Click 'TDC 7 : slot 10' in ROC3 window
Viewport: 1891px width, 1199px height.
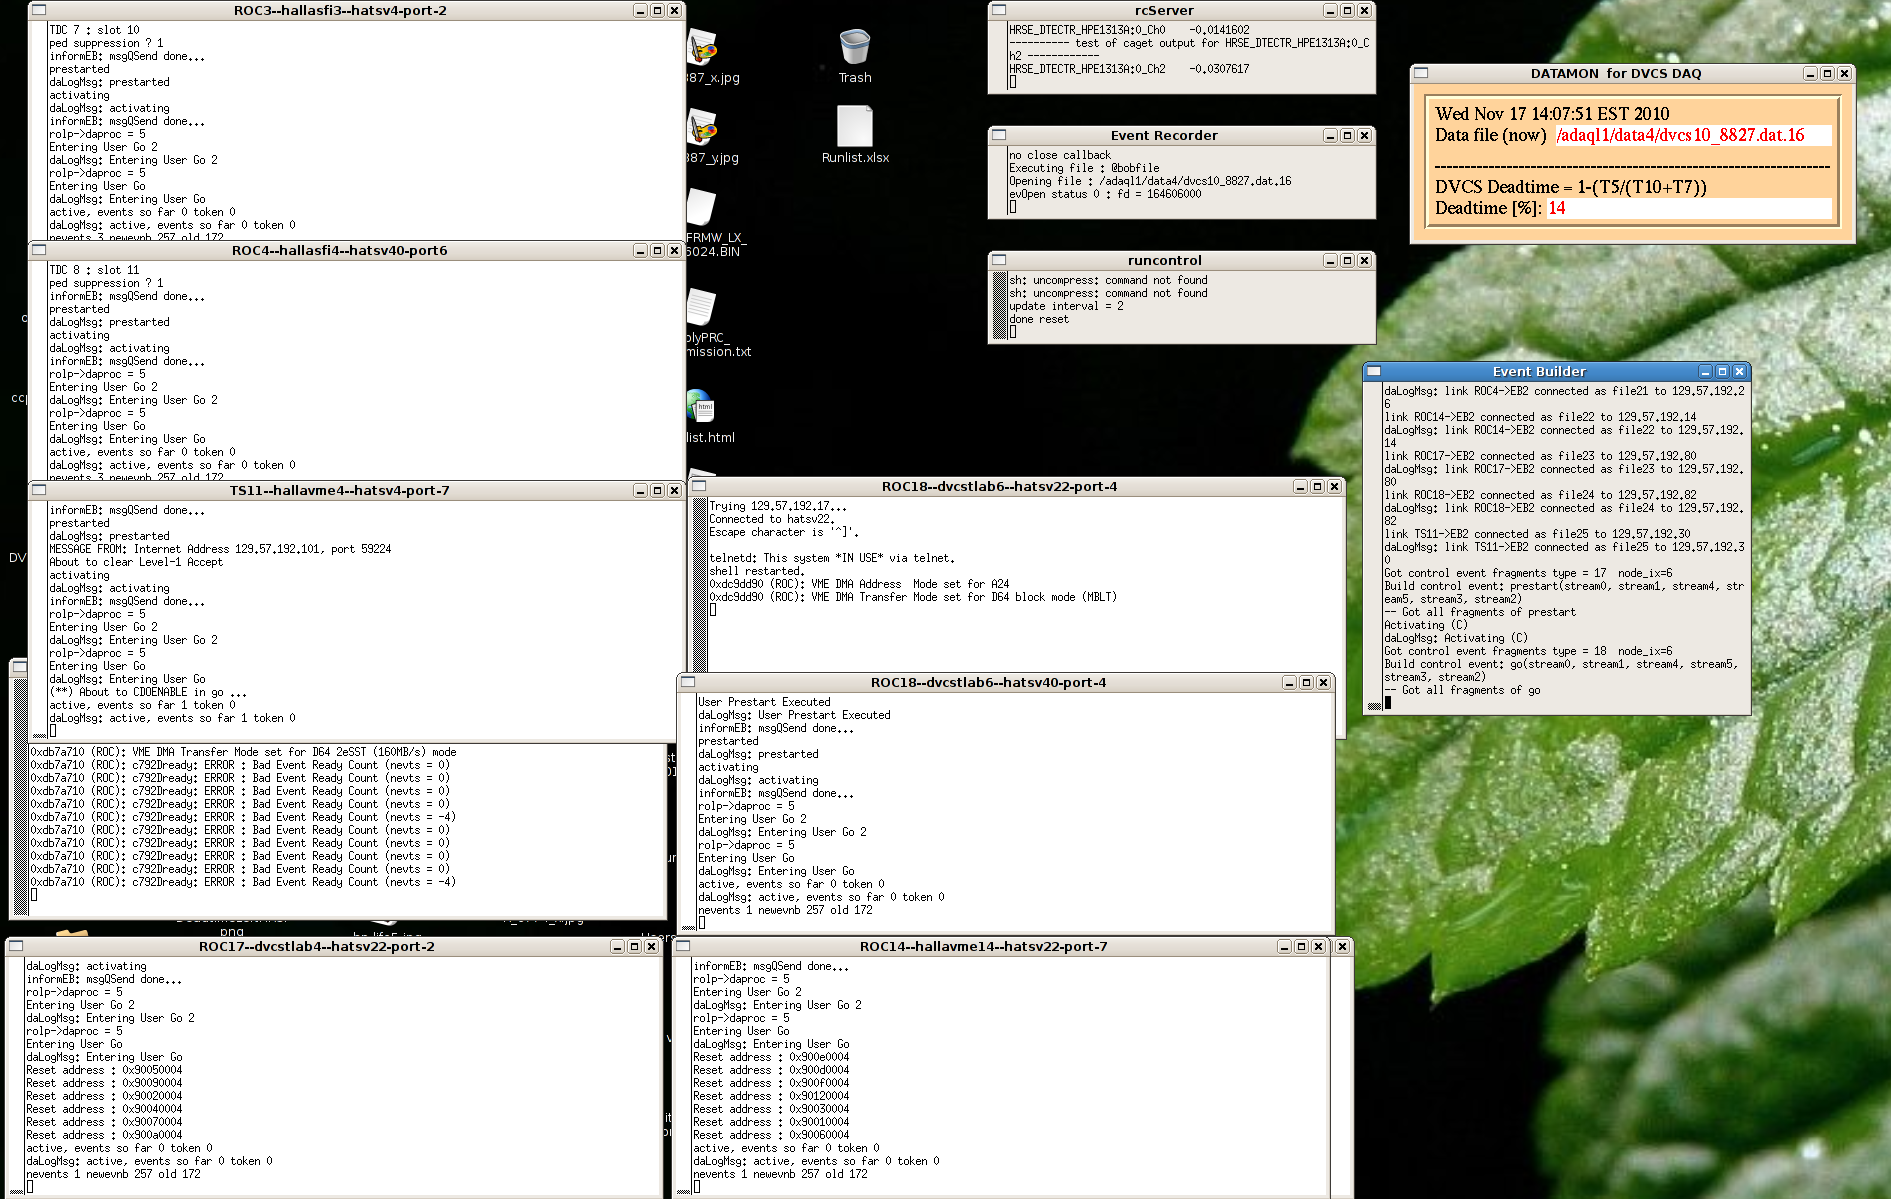tap(94, 30)
